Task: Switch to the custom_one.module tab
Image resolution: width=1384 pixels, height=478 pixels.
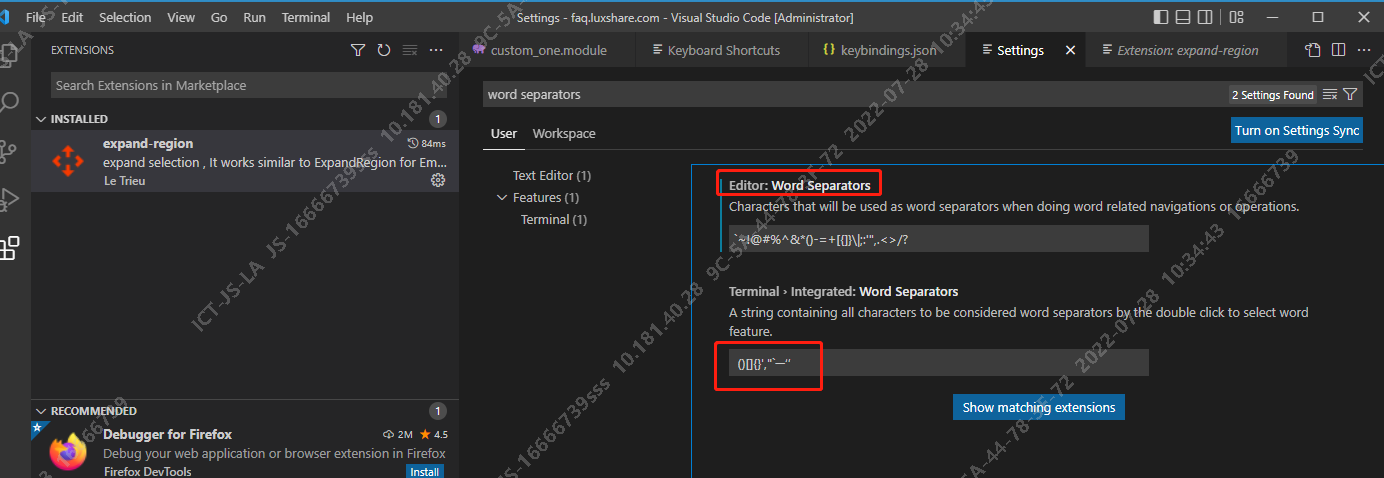Action: pyautogui.click(x=548, y=50)
